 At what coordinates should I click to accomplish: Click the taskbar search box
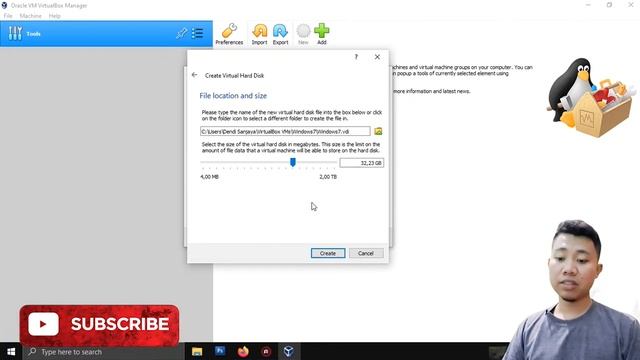coord(103,351)
